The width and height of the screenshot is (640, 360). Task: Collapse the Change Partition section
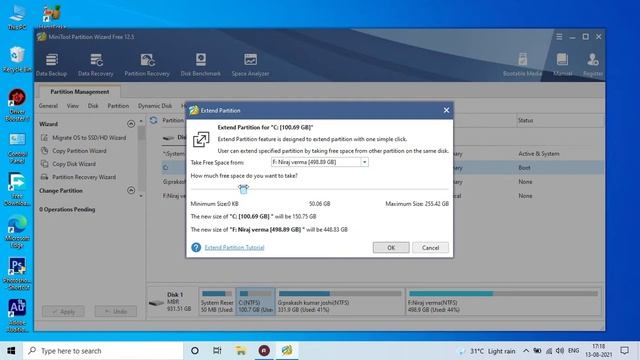coord(131,190)
